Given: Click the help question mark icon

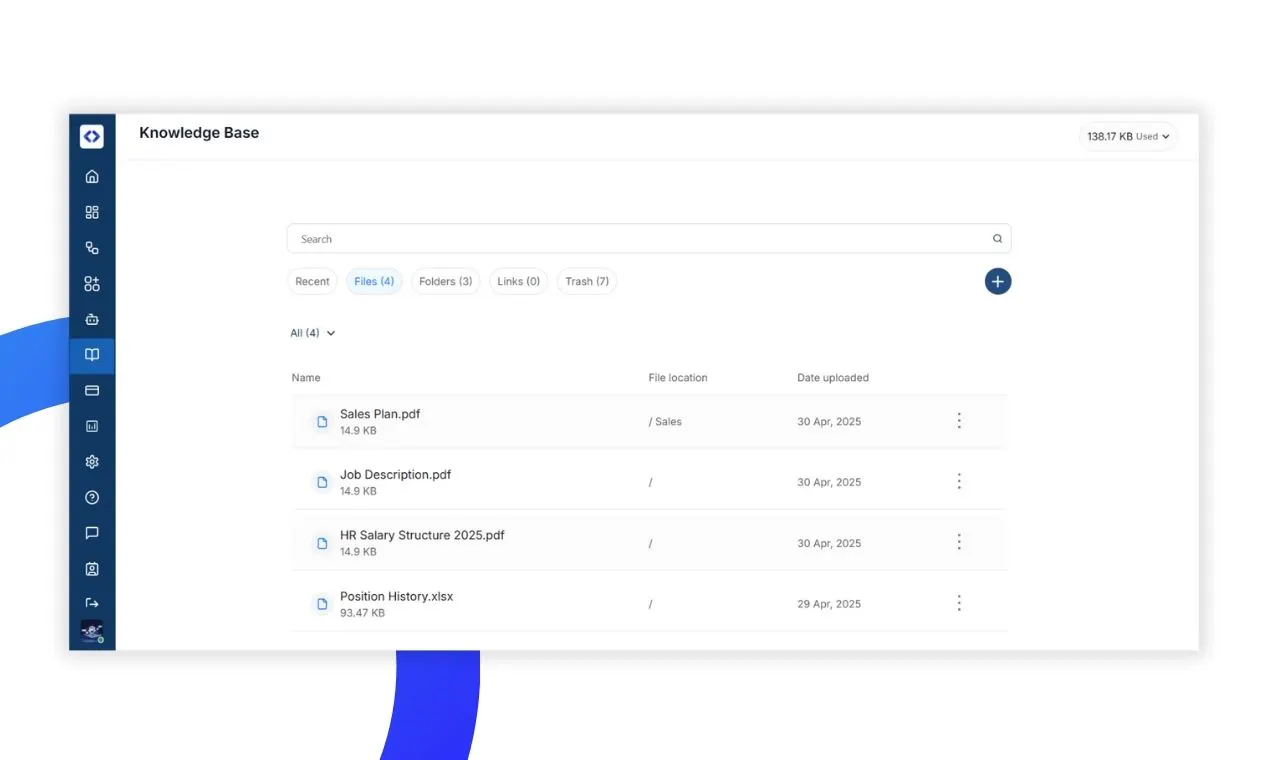Looking at the screenshot, I should (x=92, y=497).
